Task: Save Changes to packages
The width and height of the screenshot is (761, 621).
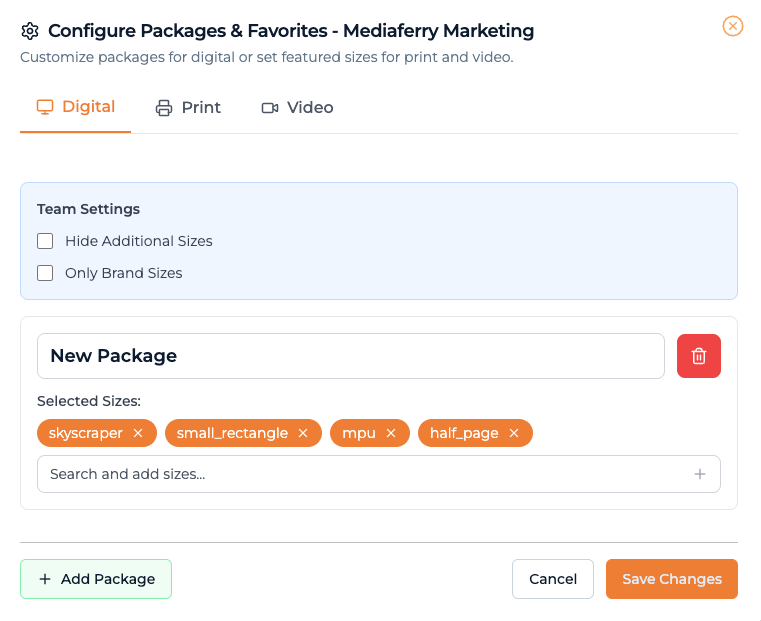Action: 672,579
